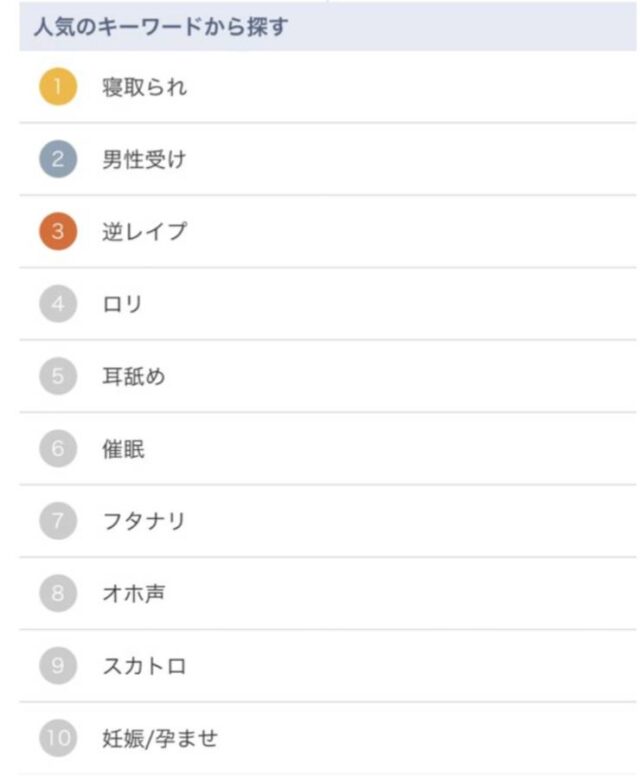The width and height of the screenshot is (640, 783).
Task: Click the gold rank 1 badge
Action: (58, 87)
